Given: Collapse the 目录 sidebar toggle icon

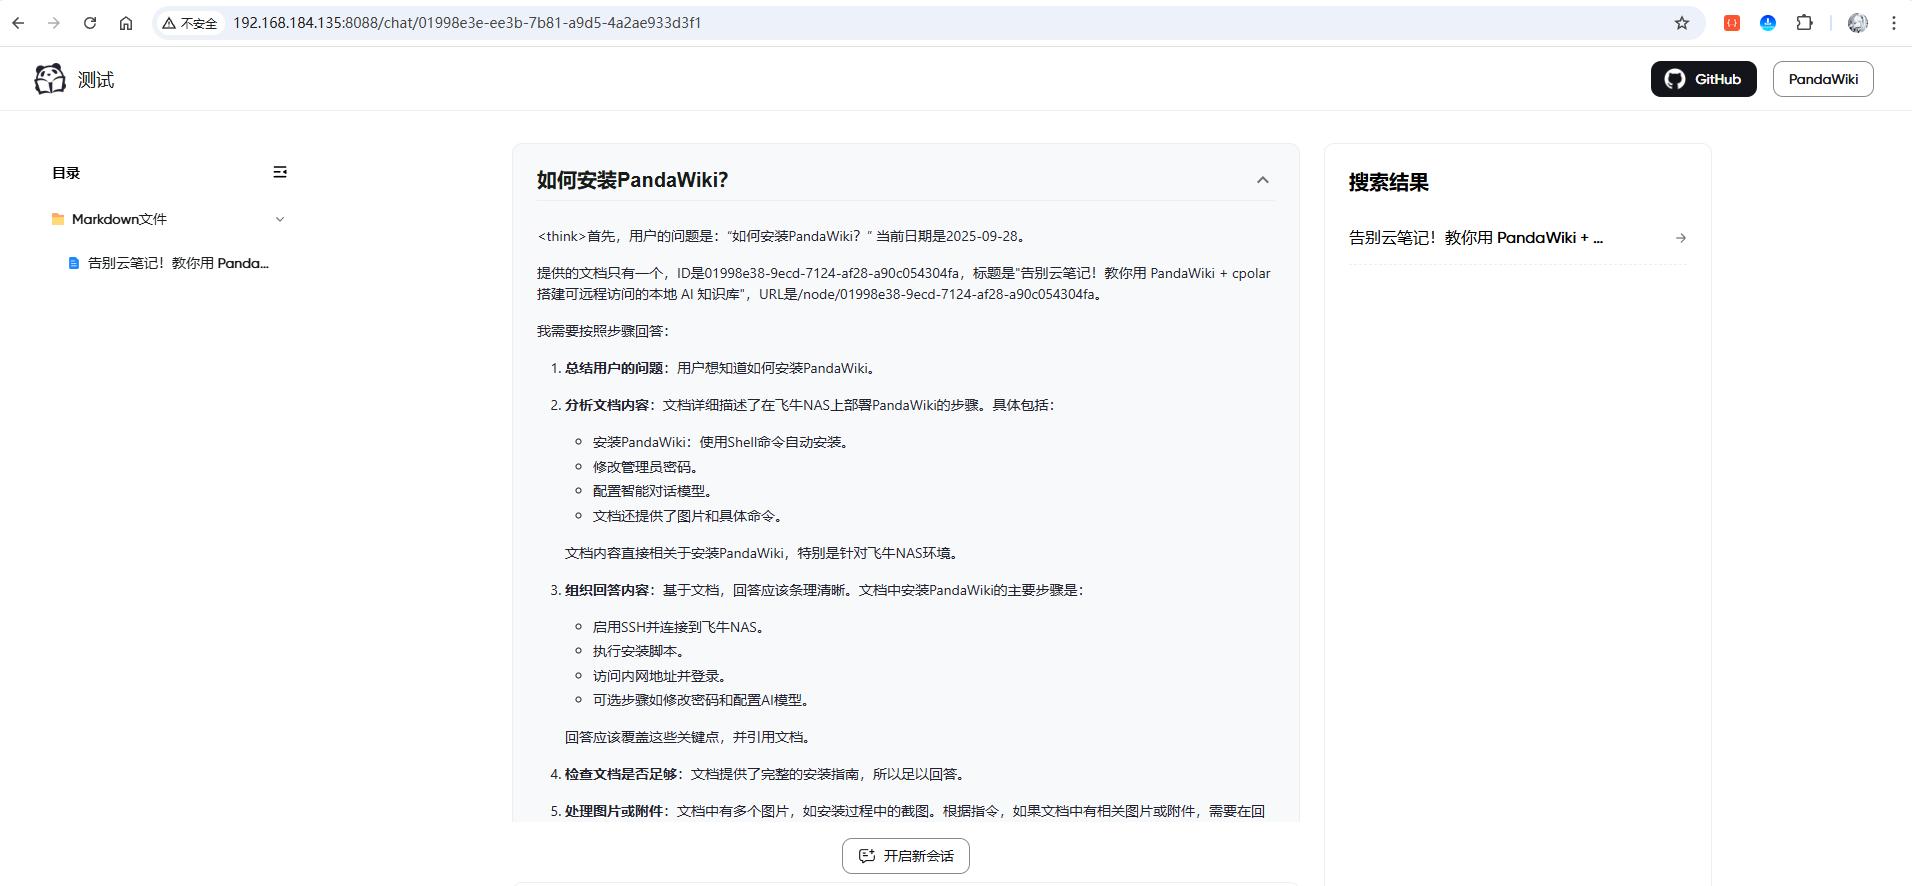Looking at the screenshot, I should pos(280,172).
